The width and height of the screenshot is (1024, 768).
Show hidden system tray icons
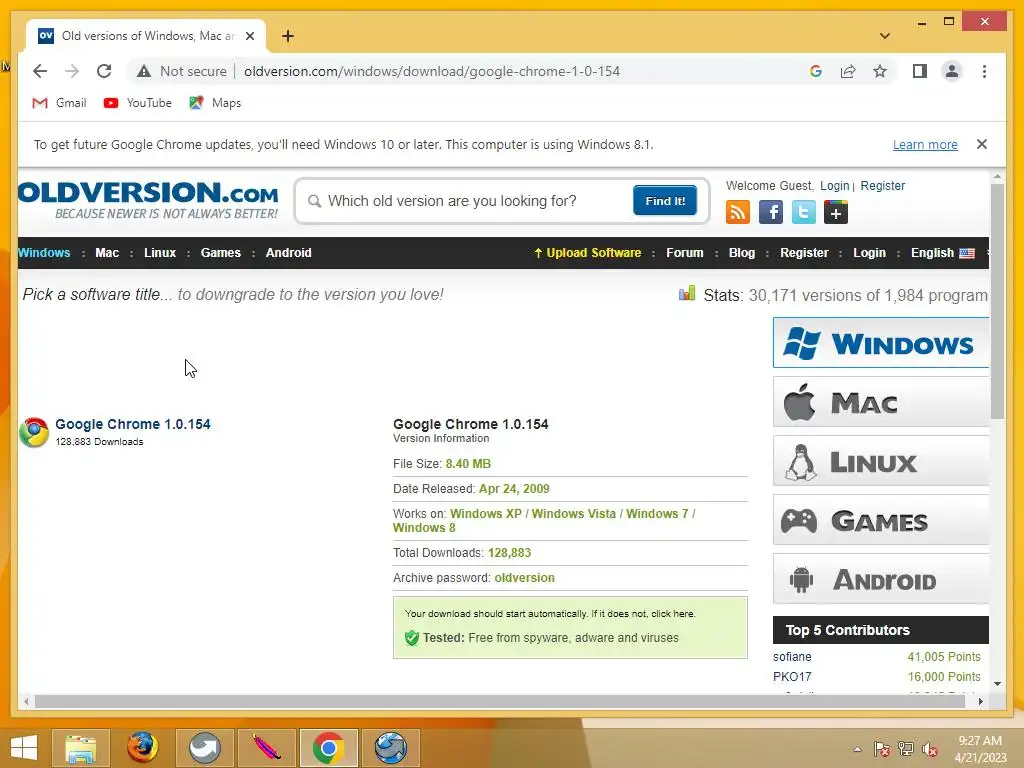point(857,749)
